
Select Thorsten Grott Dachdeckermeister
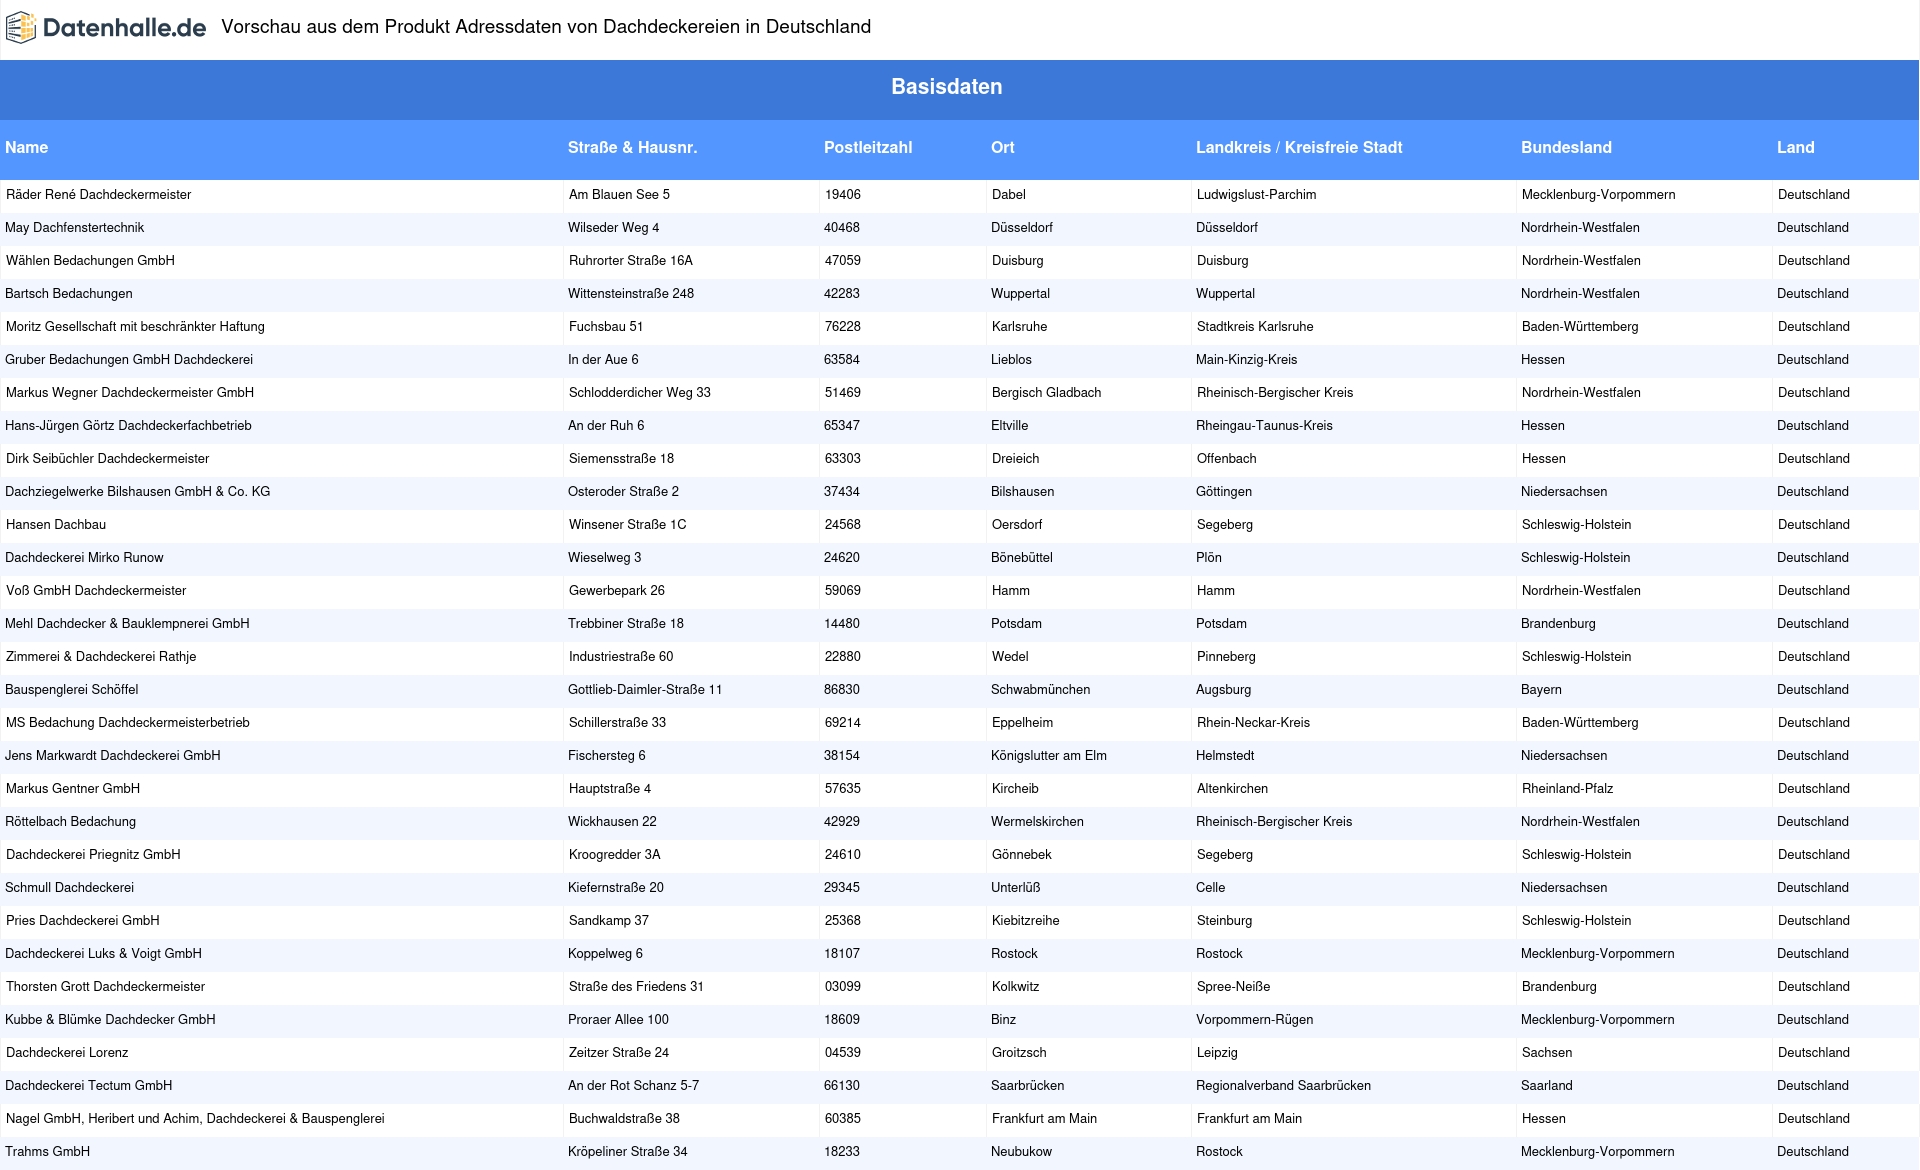(x=105, y=987)
